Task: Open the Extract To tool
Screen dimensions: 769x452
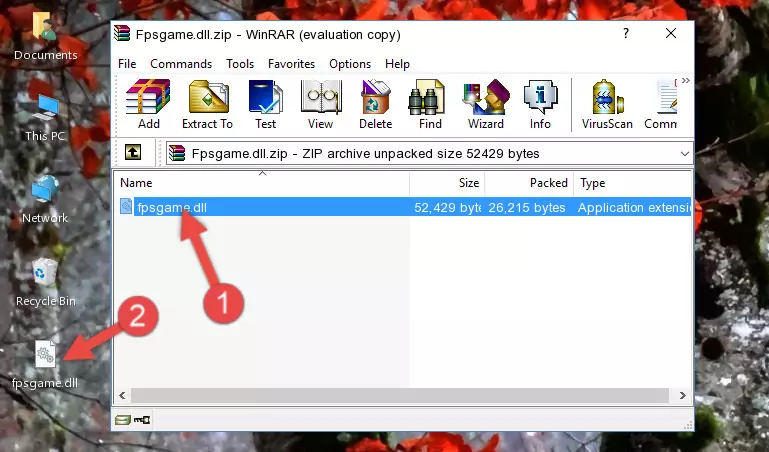Action: 207,104
